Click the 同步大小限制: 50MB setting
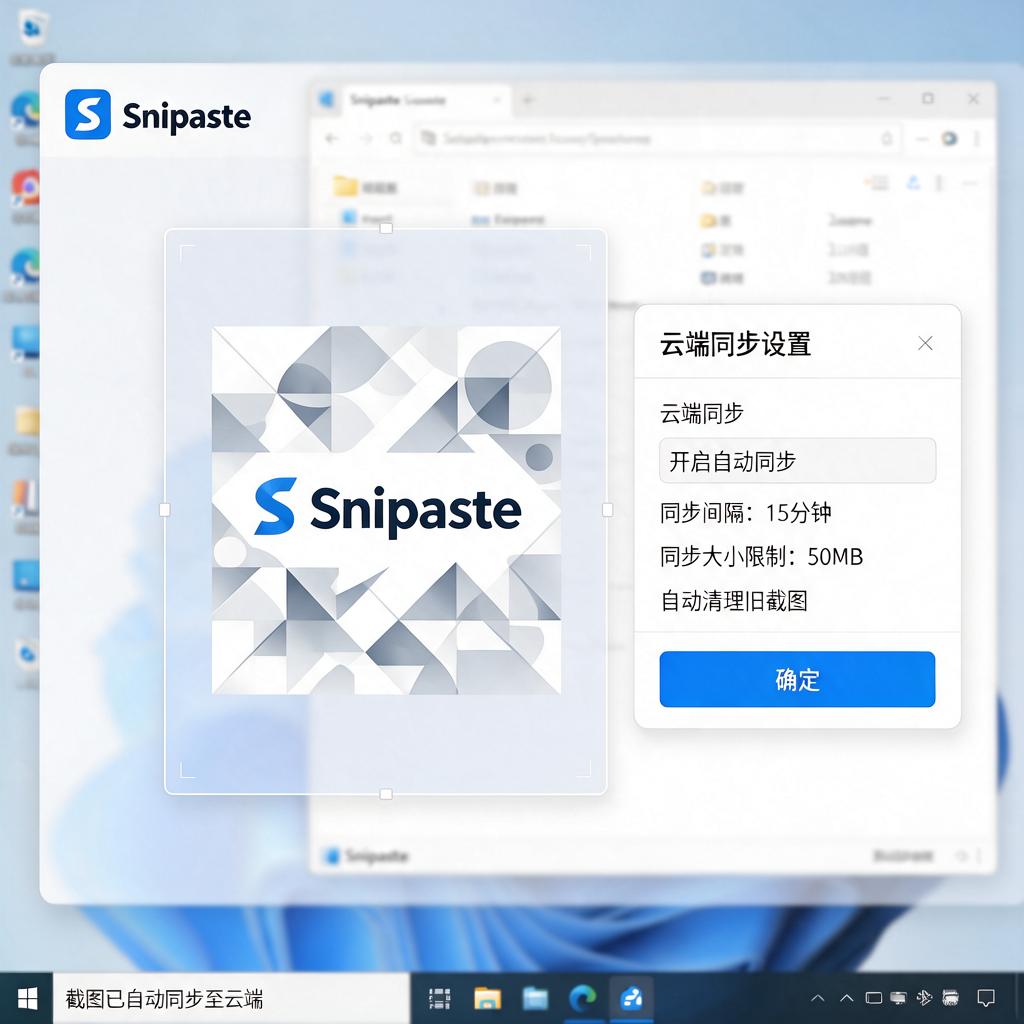The image size is (1024, 1024). (x=761, y=556)
